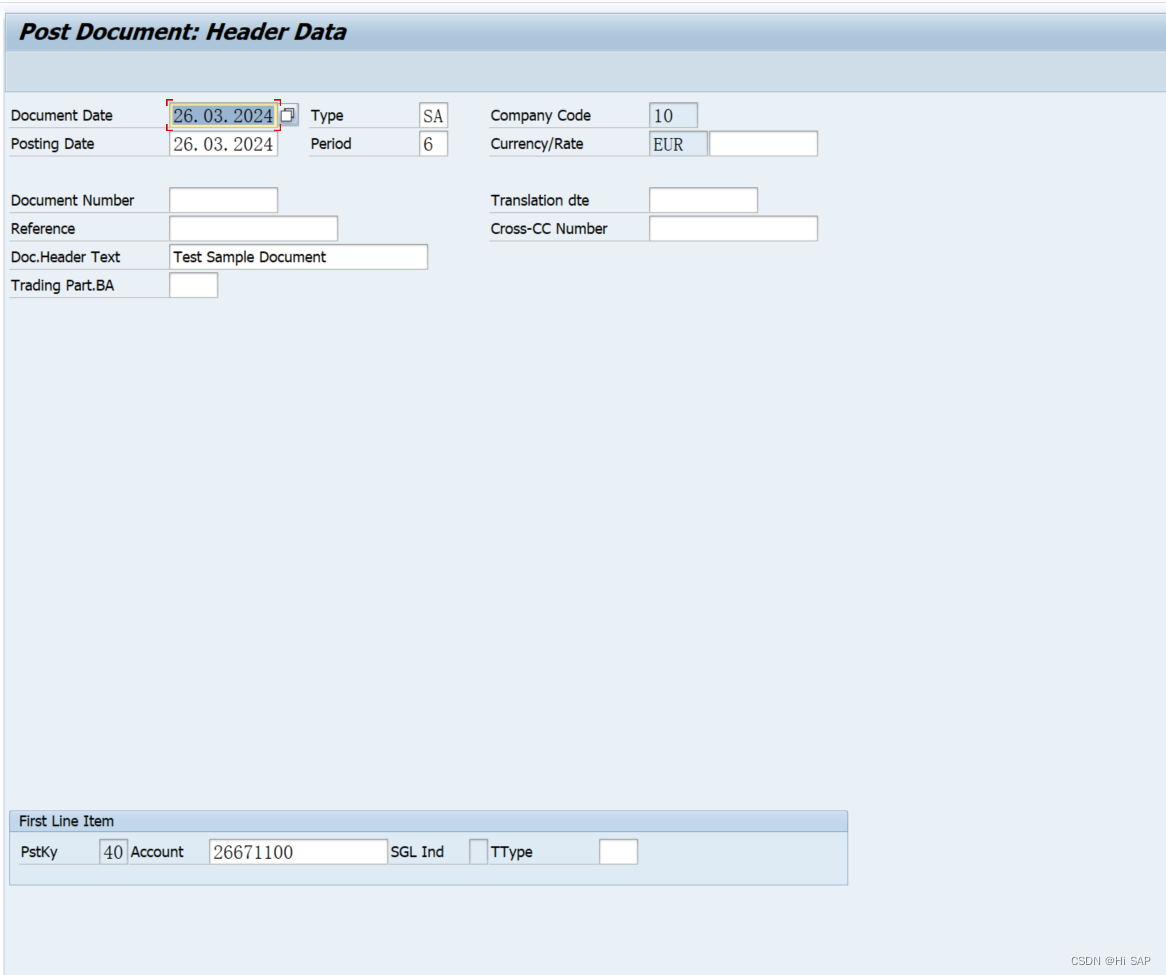Click the Document Number input field

222,199
